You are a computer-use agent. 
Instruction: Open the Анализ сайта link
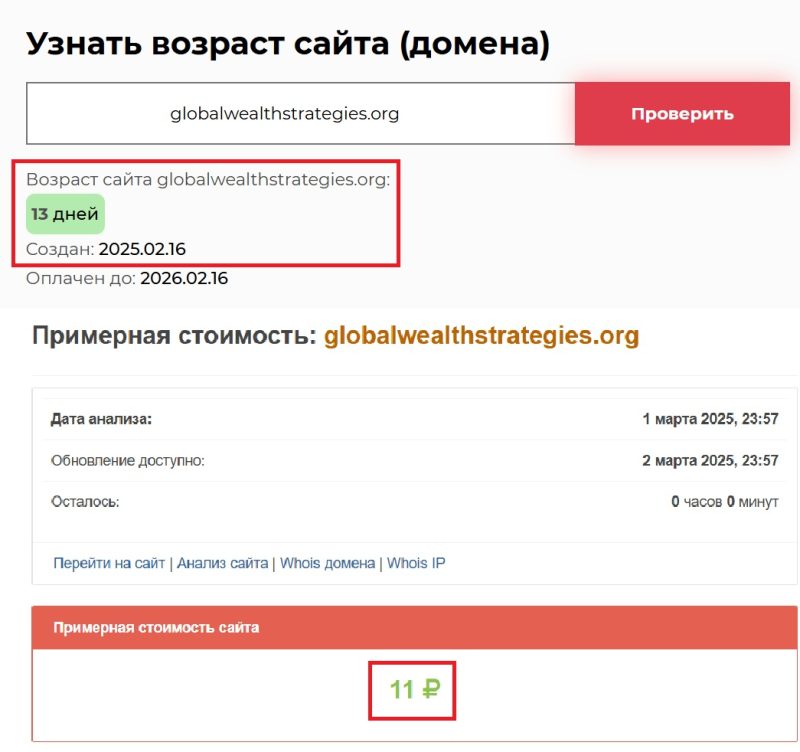[223, 564]
